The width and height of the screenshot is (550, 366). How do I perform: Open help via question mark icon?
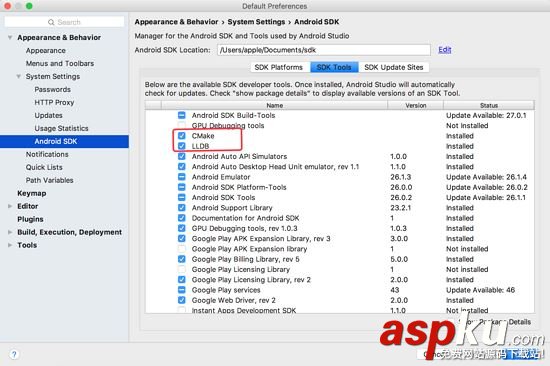click(14, 354)
